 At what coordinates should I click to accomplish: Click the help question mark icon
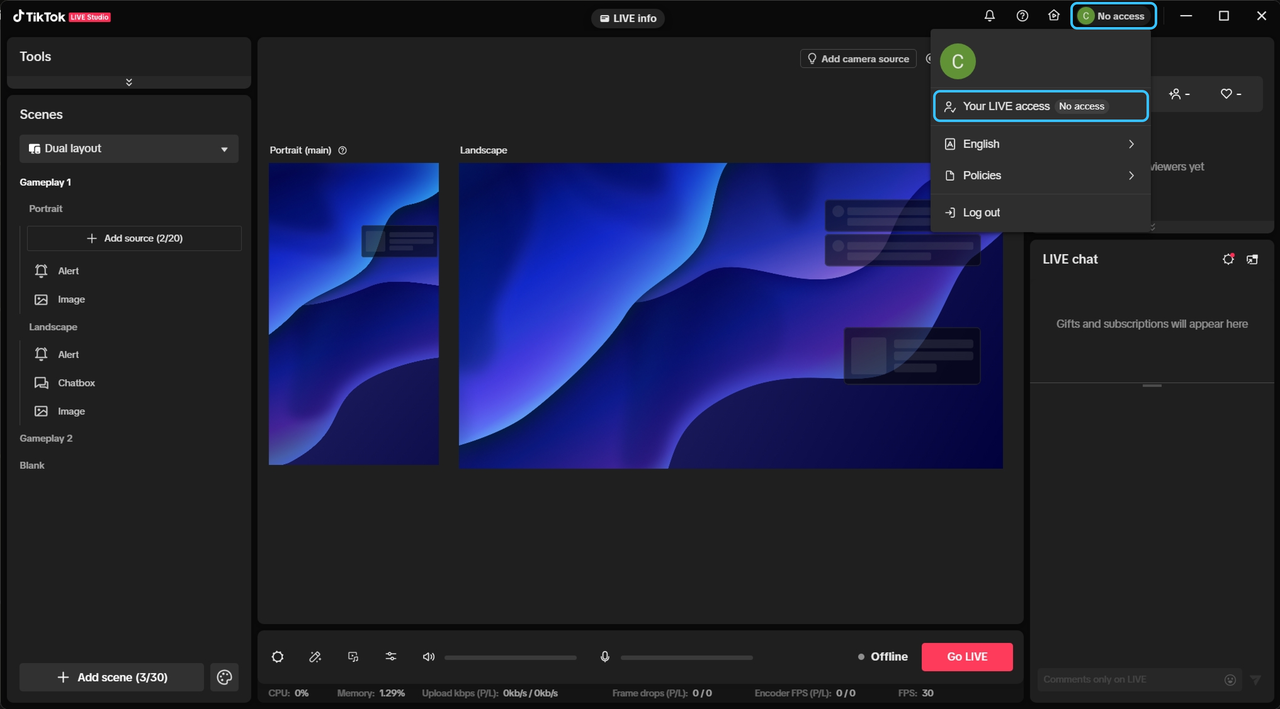(x=1022, y=16)
